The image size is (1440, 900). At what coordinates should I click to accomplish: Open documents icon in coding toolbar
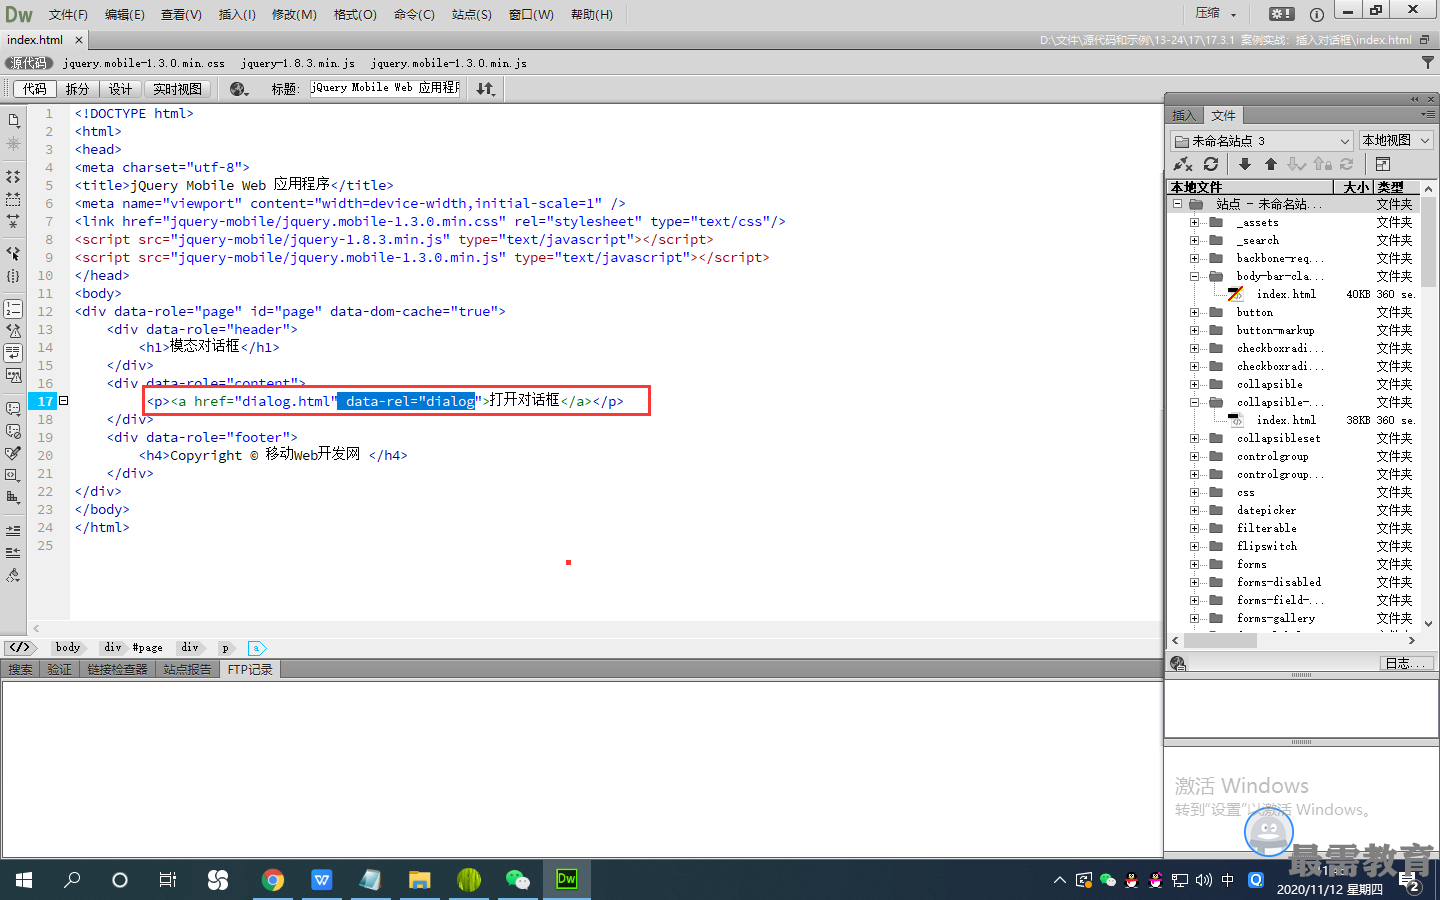[x=13, y=121]
